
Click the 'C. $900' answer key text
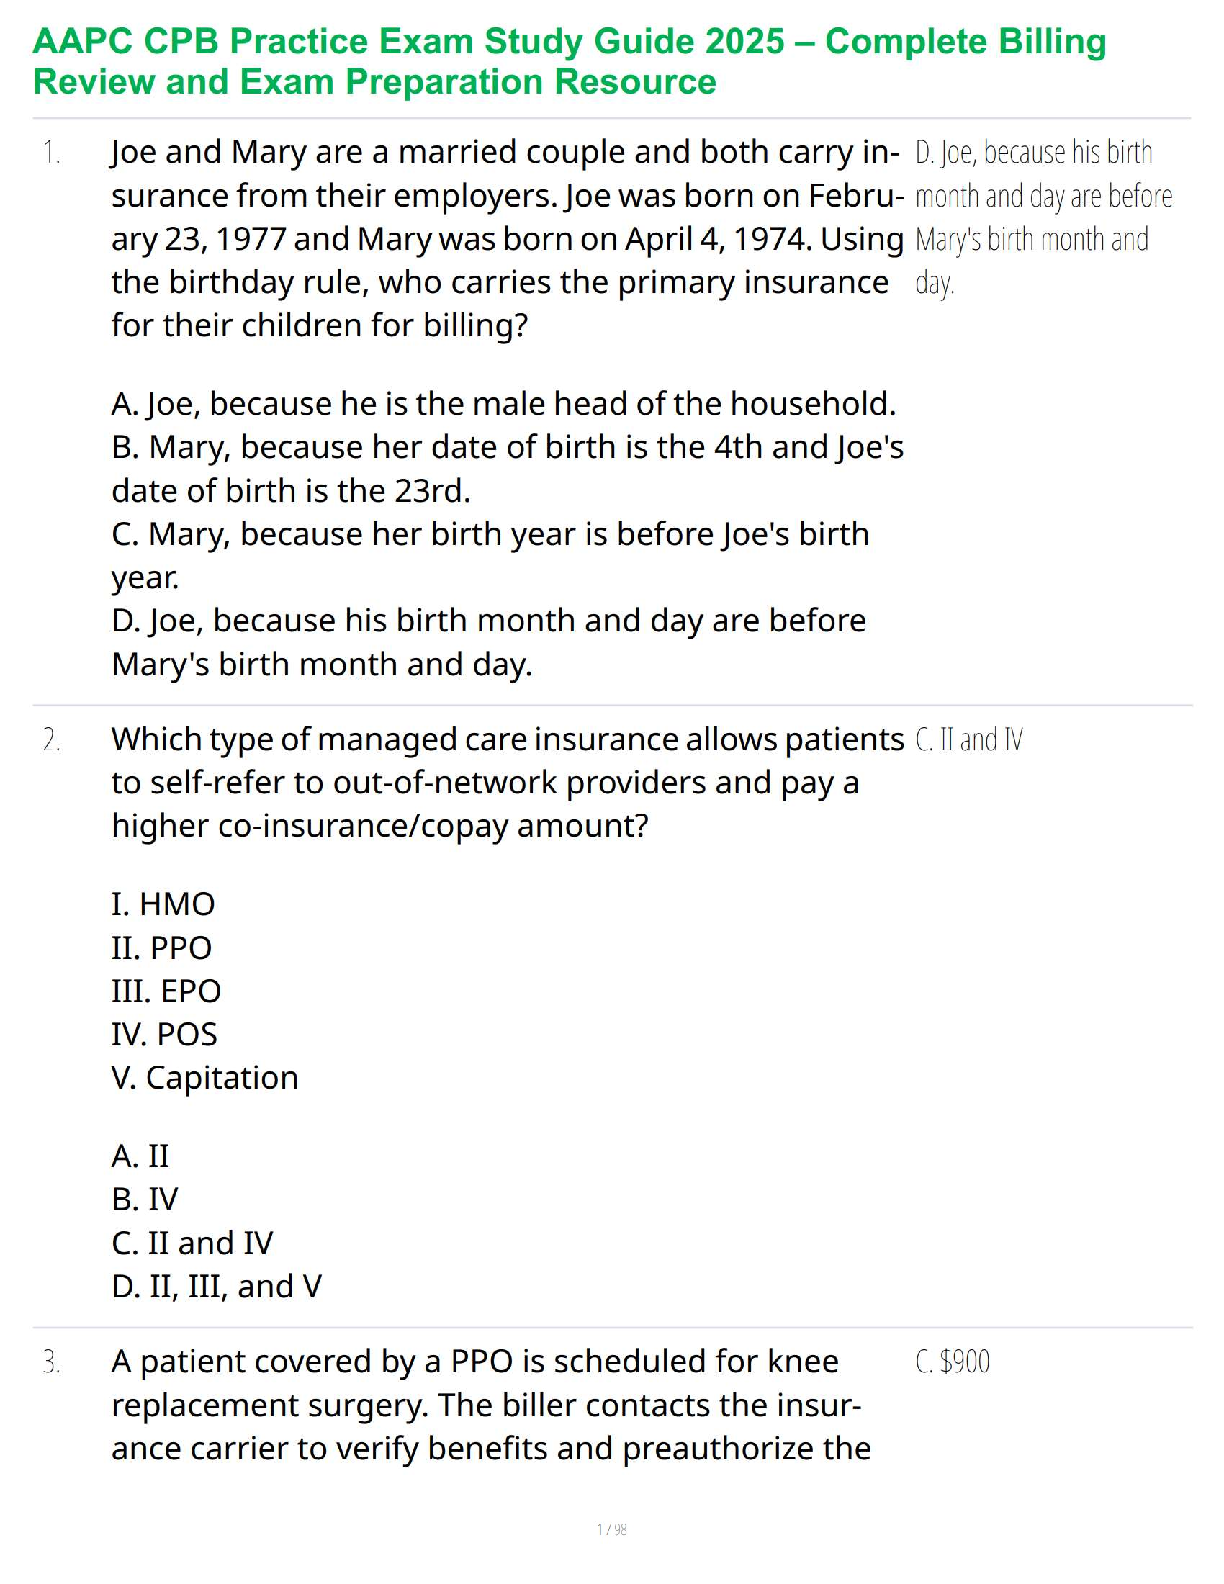click(952, 1362)
